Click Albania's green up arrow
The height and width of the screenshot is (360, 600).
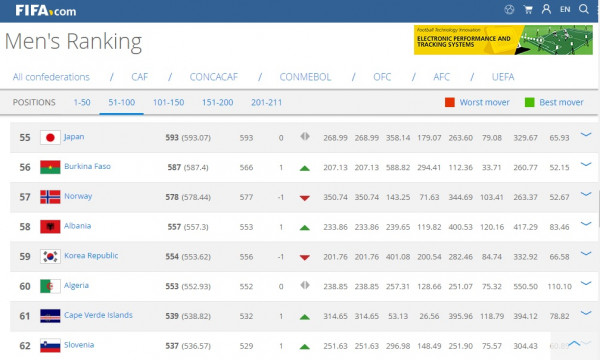point(305,228)
